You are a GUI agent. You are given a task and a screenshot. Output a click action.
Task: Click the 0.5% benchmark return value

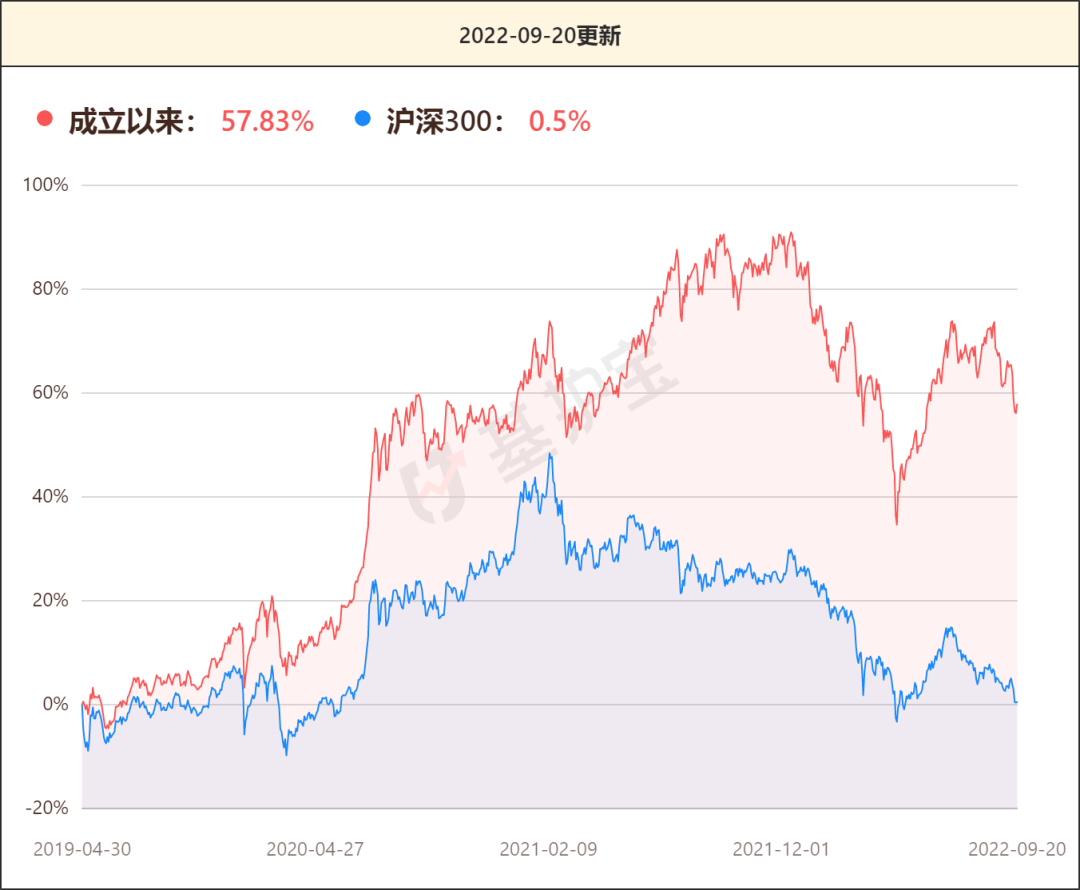click(559, 121)
